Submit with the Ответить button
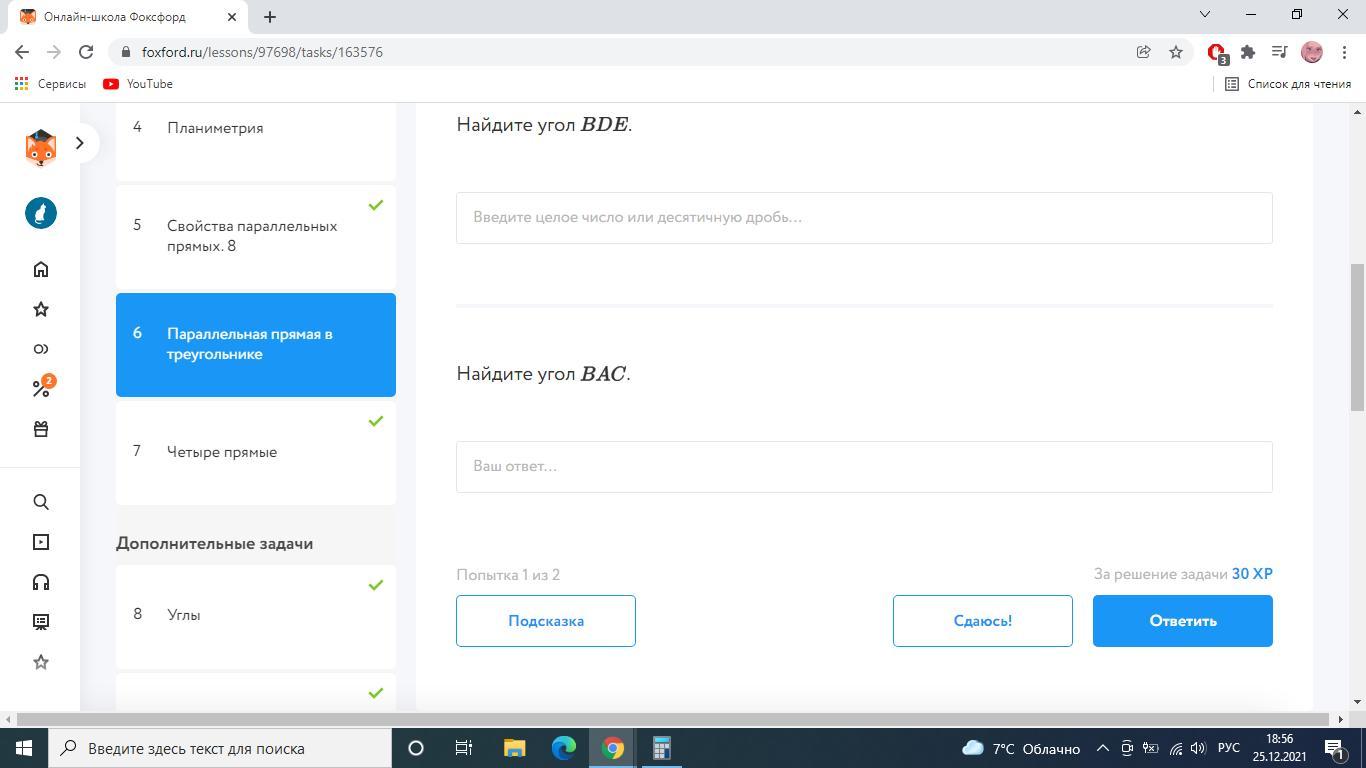Viewport: 1366px width, 768px height. tap(1183, 621)
